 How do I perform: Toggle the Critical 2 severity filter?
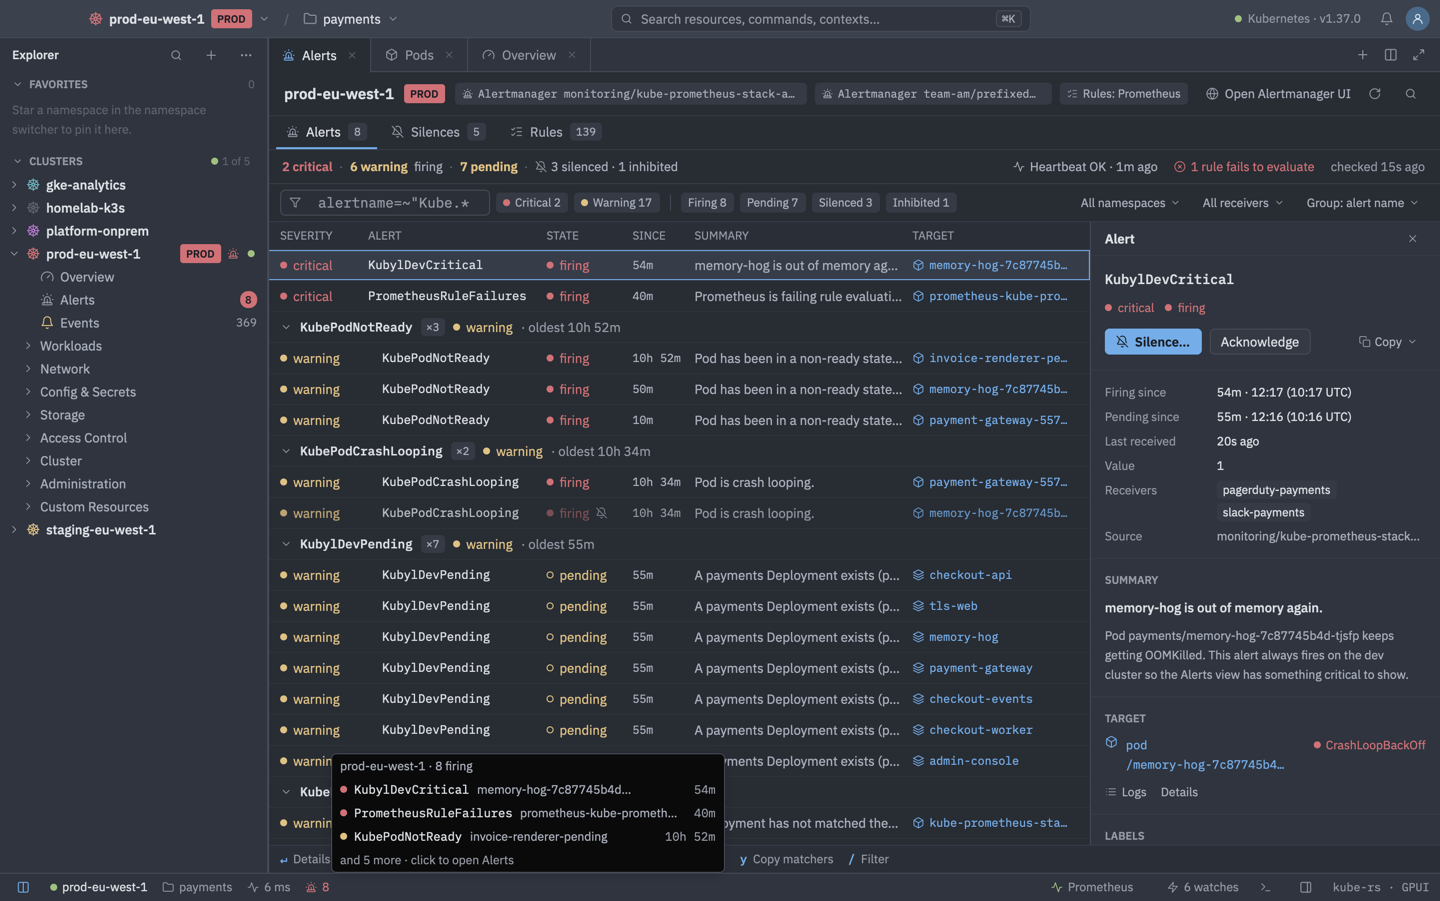point(532,203)
